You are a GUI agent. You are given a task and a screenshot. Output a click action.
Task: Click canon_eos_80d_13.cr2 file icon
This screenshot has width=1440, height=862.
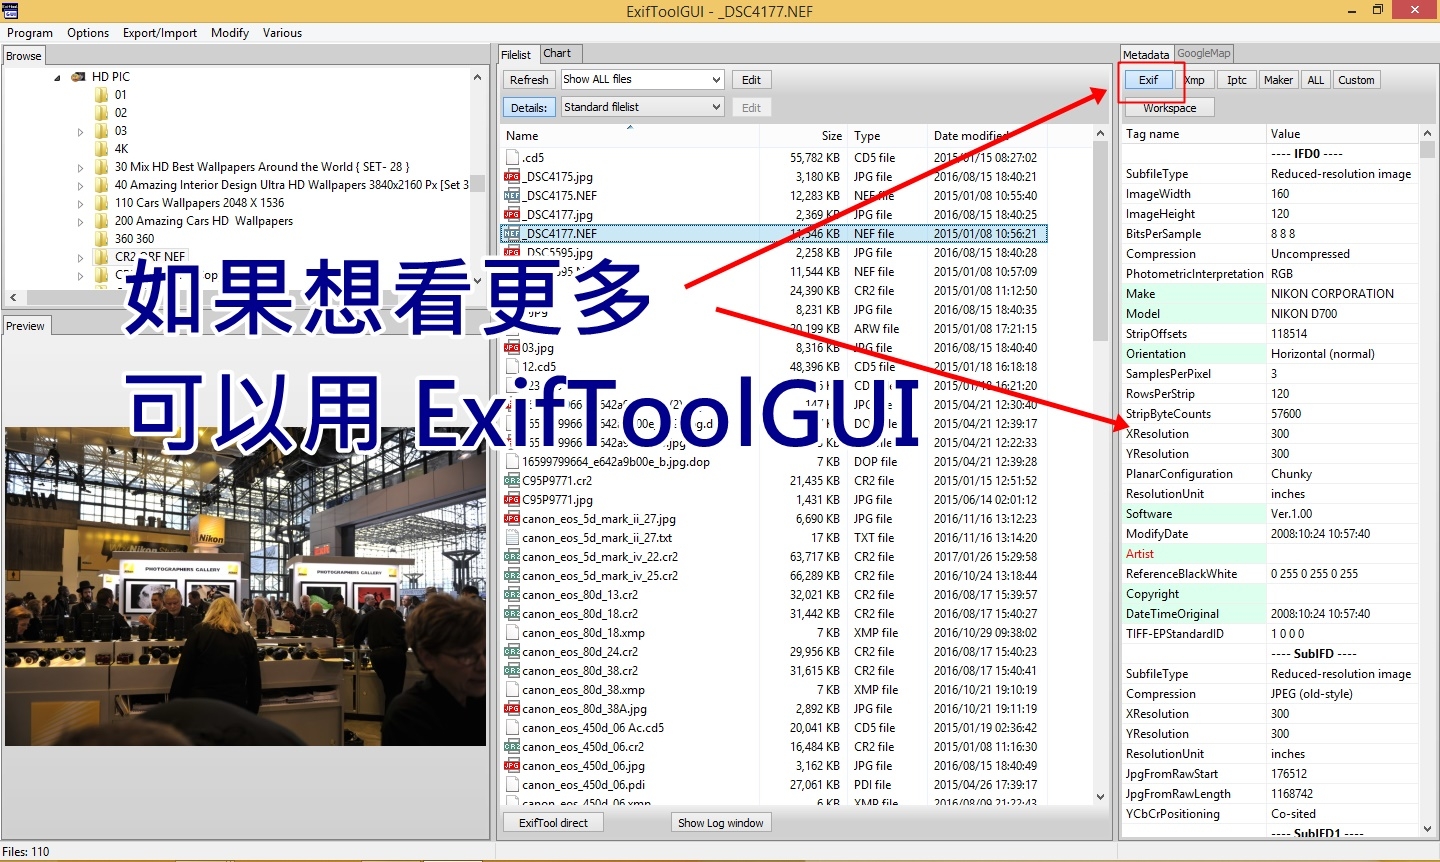(x=512, y=594)
